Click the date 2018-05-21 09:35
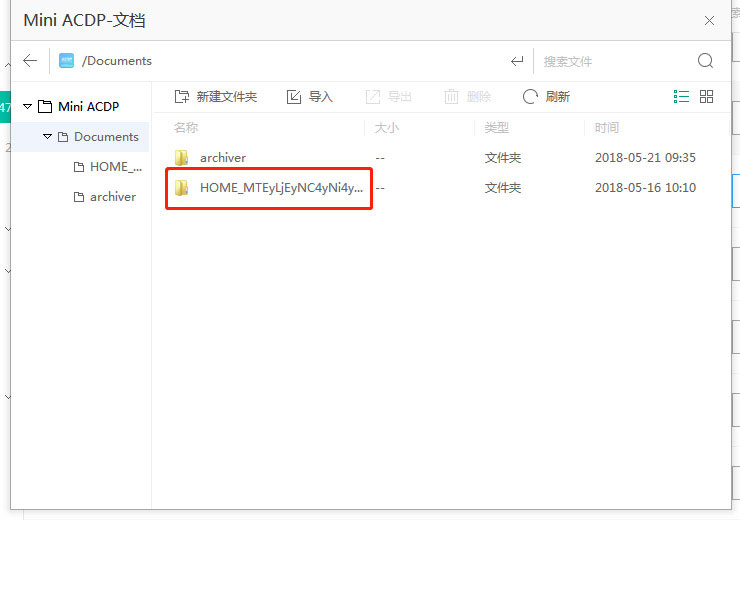 pyautogui.click(x=645, y=158)
